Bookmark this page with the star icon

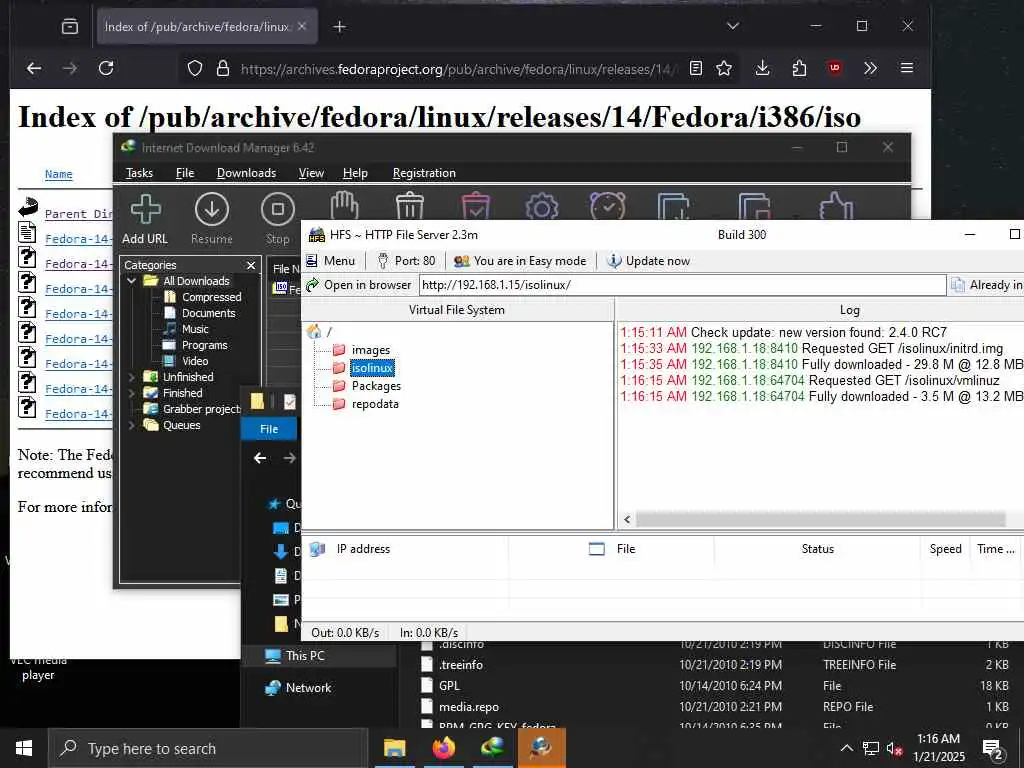(x=724, y=68)
